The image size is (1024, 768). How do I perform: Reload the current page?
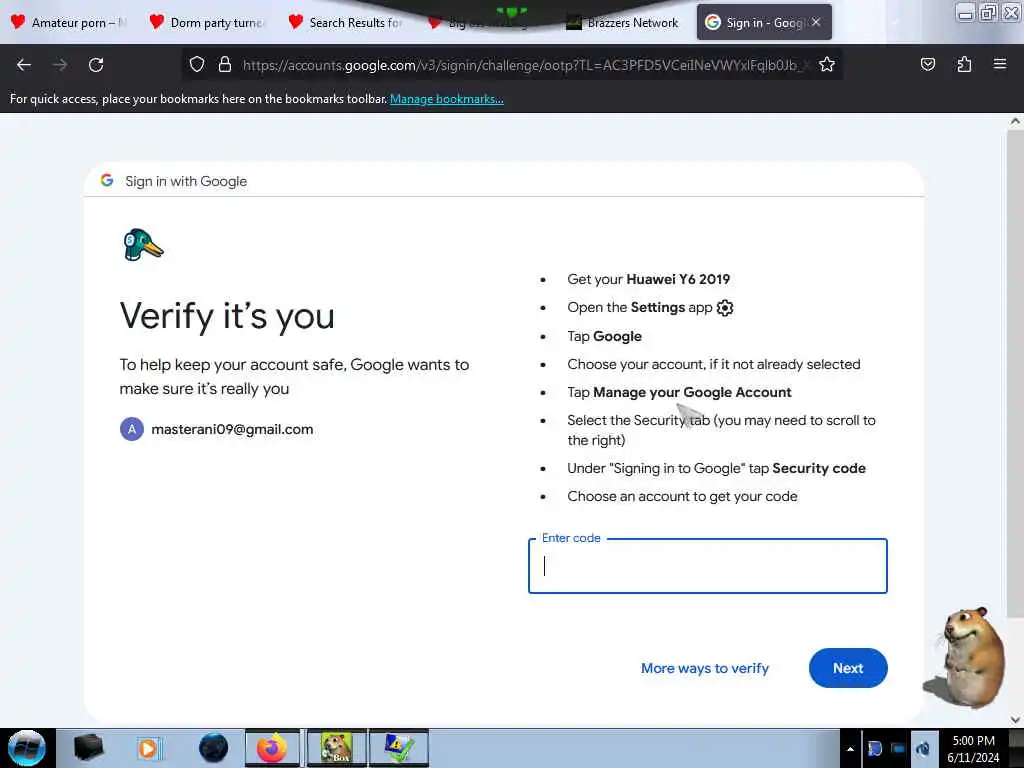[x=96, y=65]
